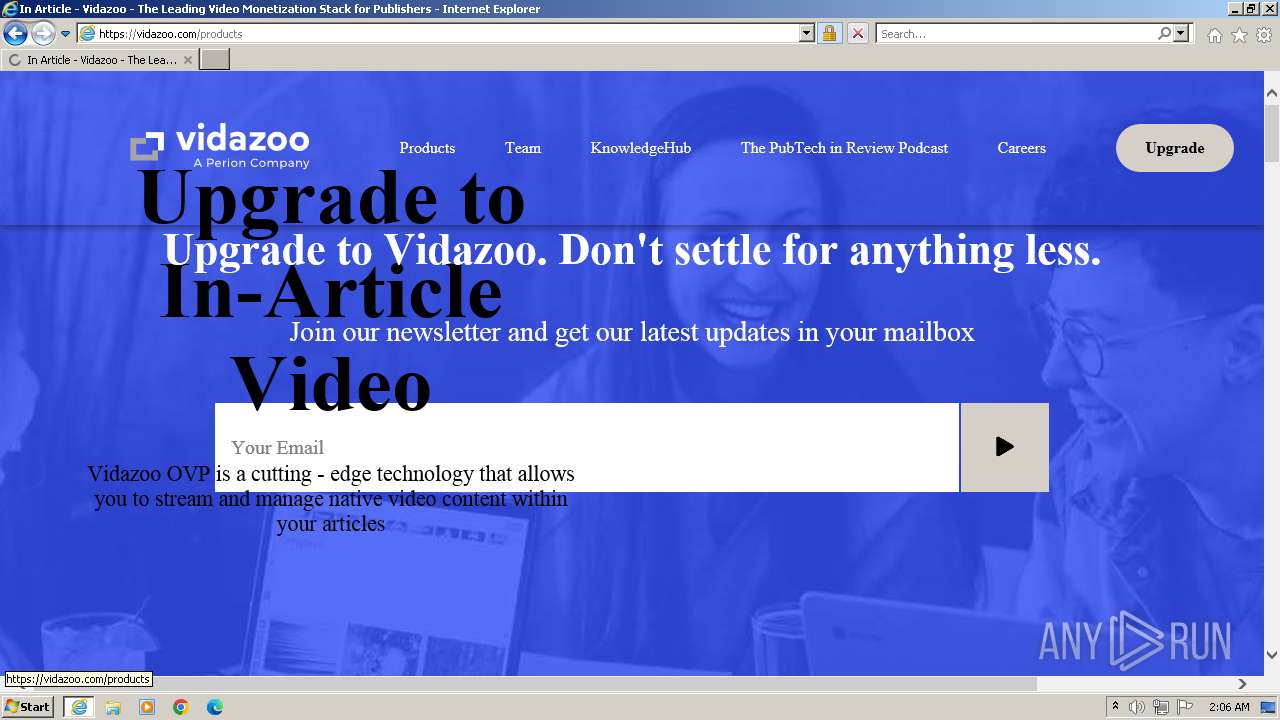1280x720 pixels.
Task: Open the Products menu item
Action: (427, 148)
